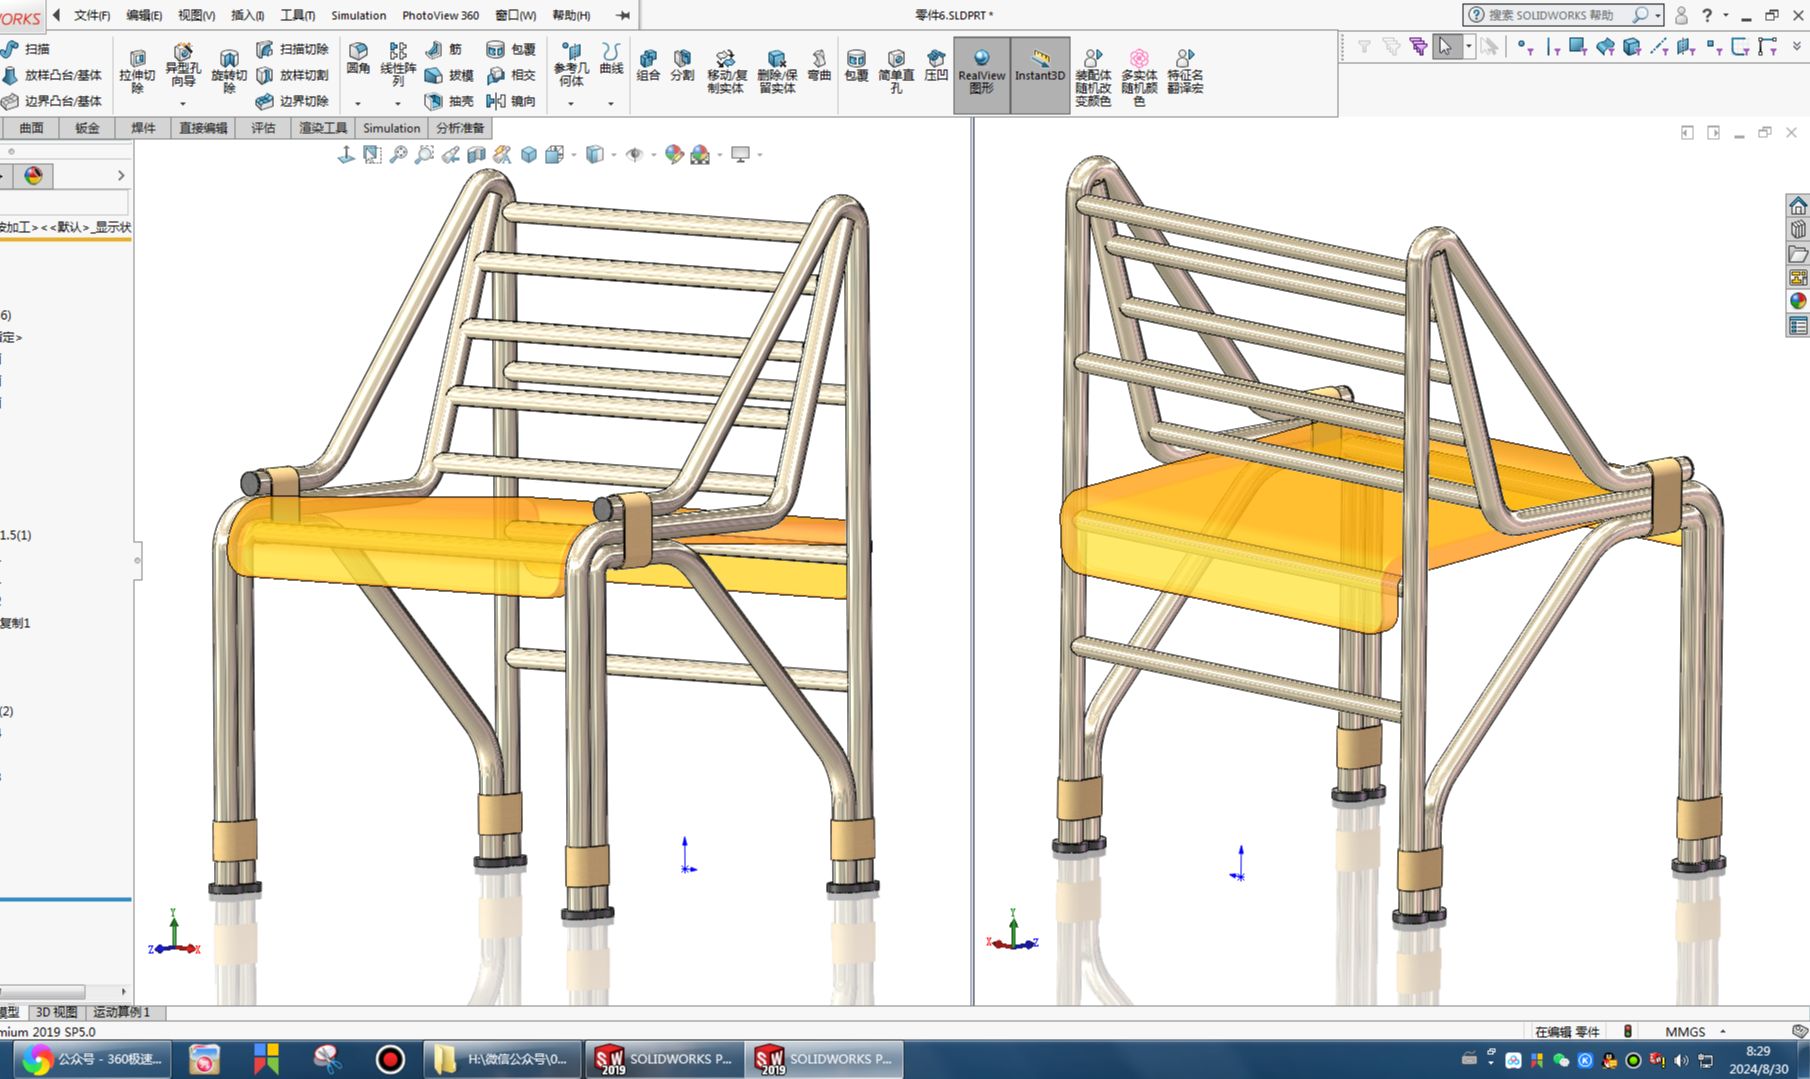This screenshot has width=1810, height=1079.
Task: Switch to the 钣金 sheet metal tab
Action: pos(87,128)
